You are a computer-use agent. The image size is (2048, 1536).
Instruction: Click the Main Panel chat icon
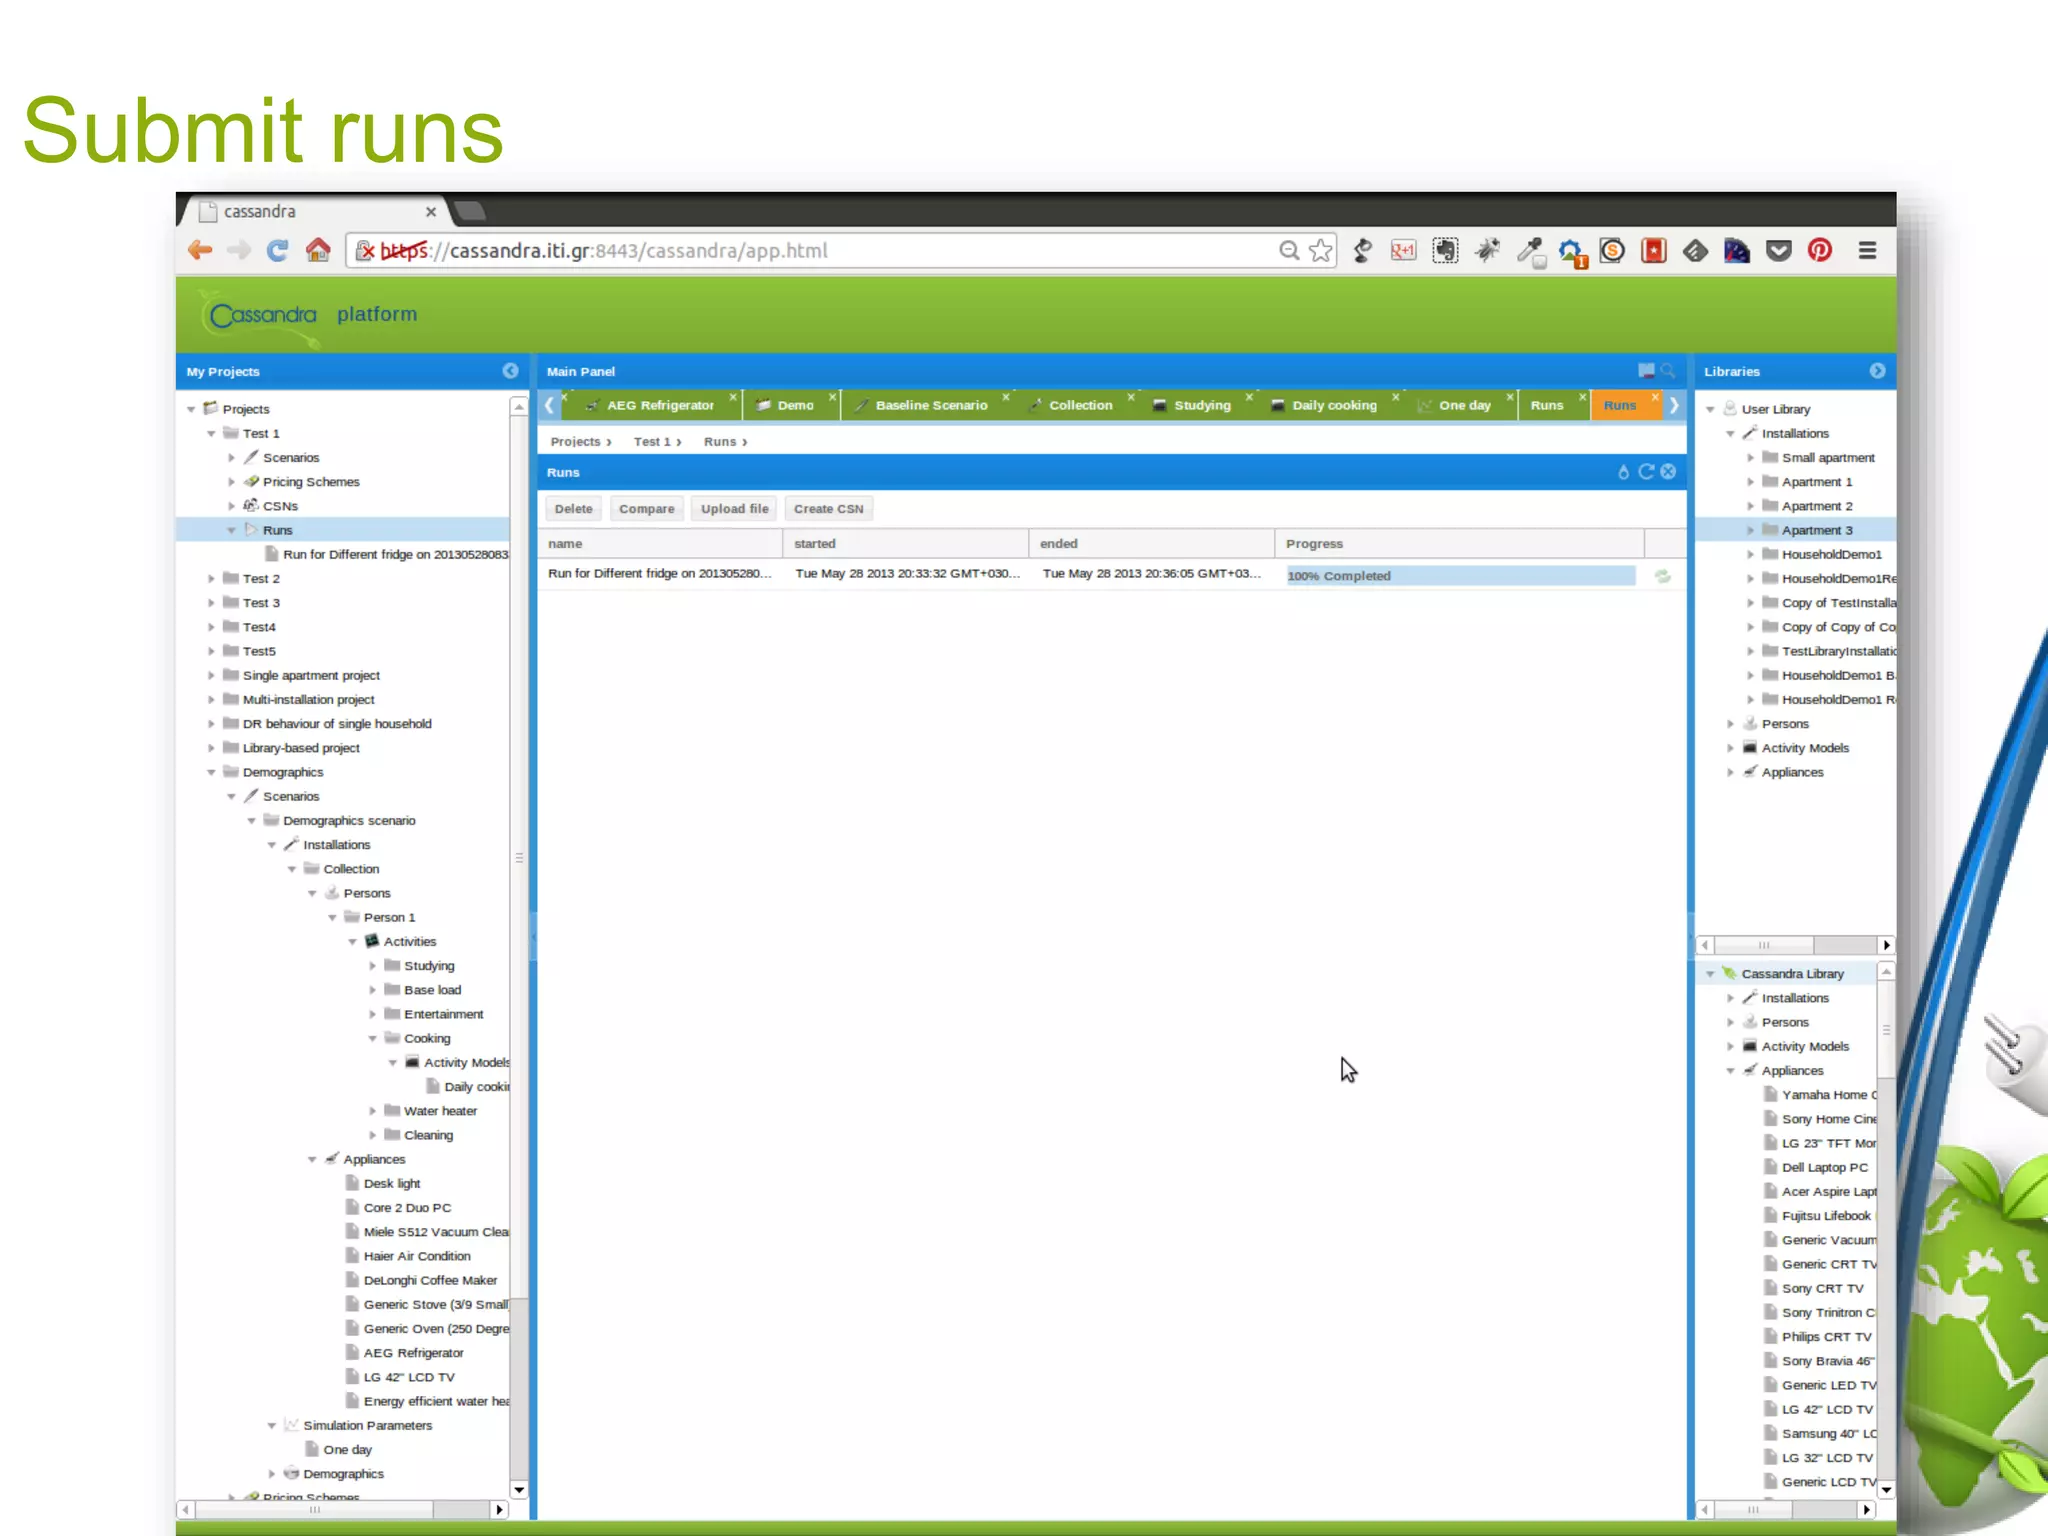[x=1646, y=371]
